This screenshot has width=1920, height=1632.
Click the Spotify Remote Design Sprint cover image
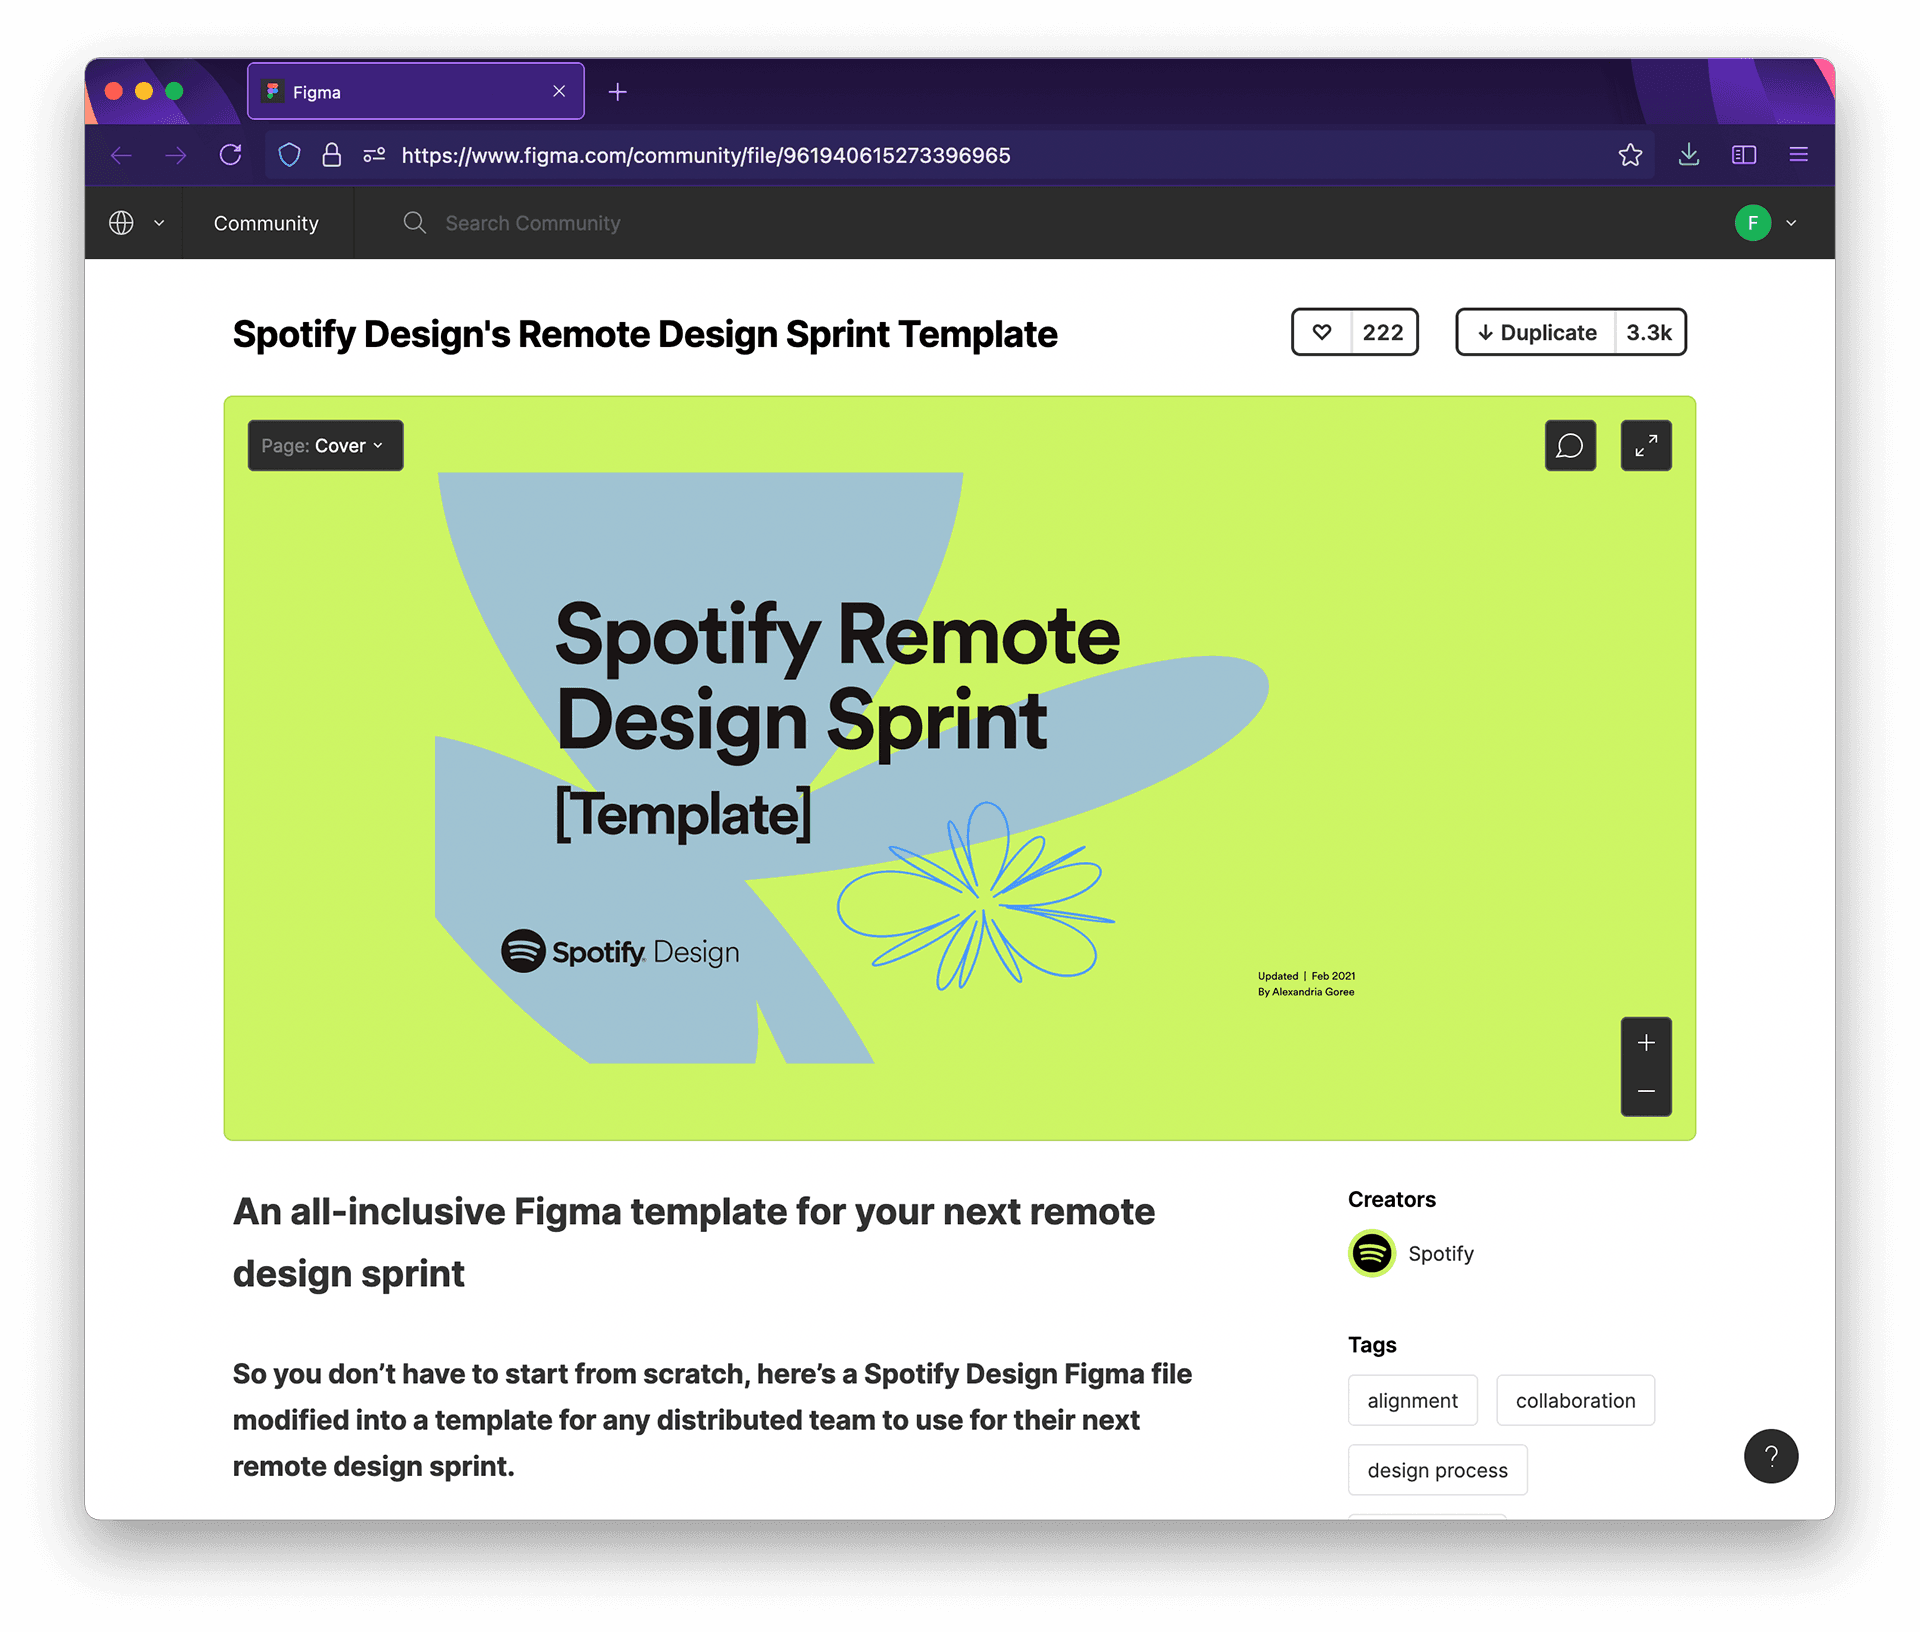(x=959, y=768)
